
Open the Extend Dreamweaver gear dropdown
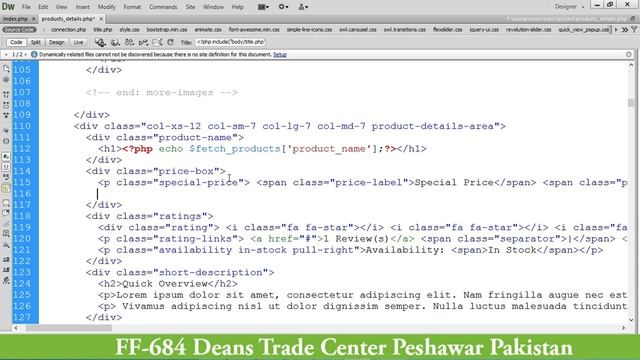[283, 7]
